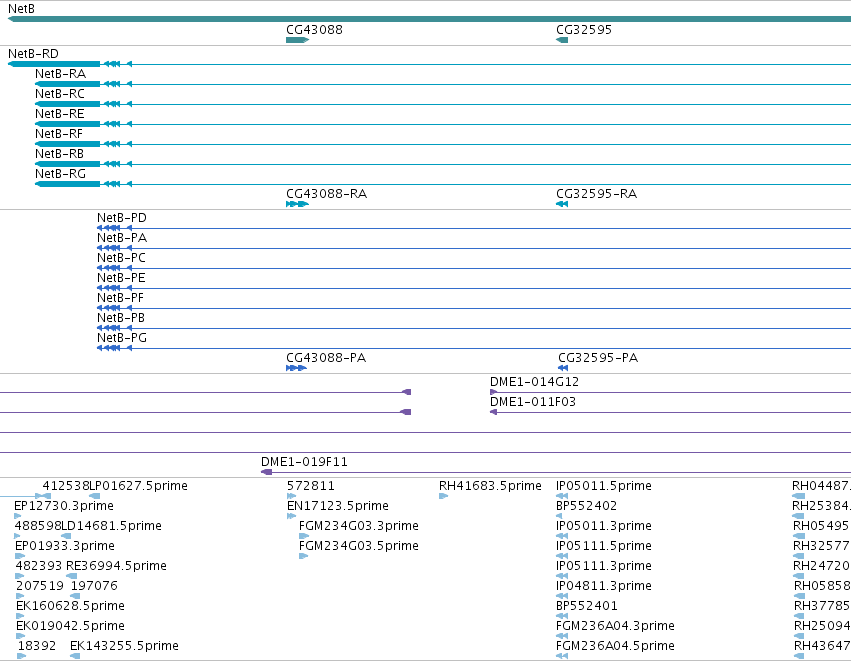Image resolution: width=851 pixels, height=661 pixels.
Task: Select the DME1-011F03 purple arrow marker
Action: (x=493, y=412)
